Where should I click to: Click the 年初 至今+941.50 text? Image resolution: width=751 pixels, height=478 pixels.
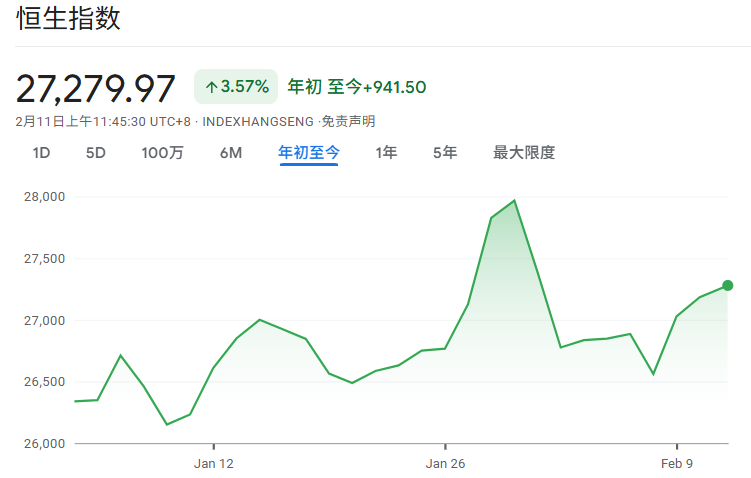(x=357, y=87)
